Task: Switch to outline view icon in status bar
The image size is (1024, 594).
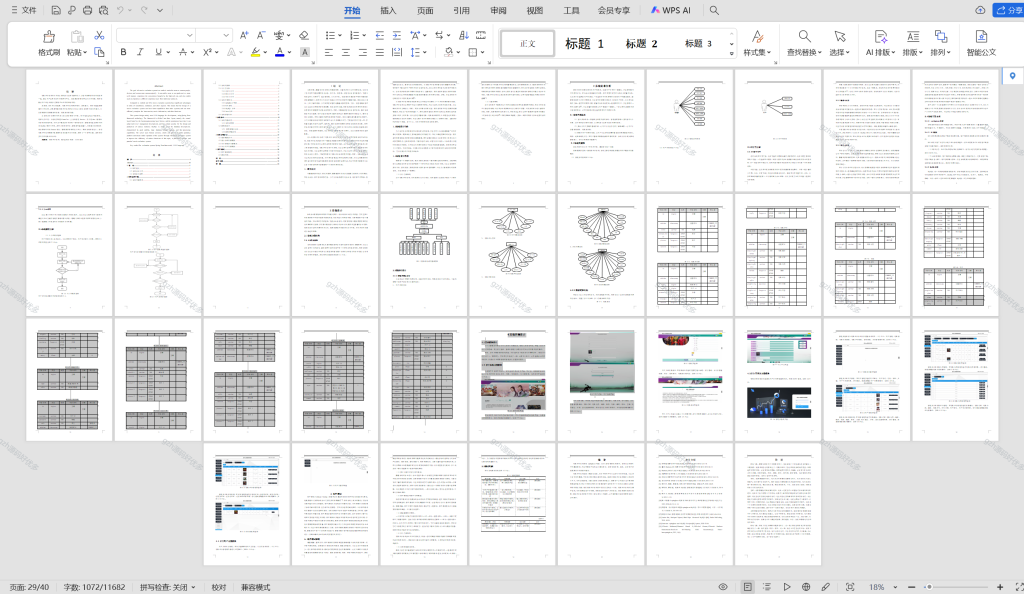Action: point(767,587)
